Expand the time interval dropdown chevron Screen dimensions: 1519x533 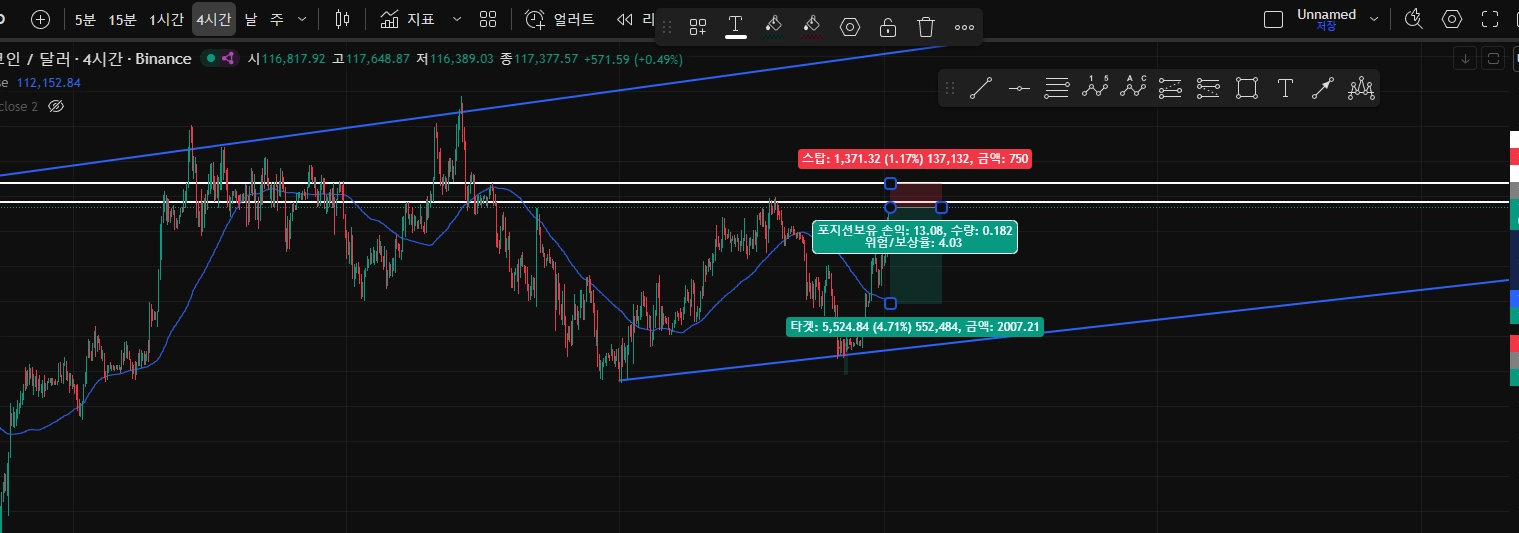point(302,19)
